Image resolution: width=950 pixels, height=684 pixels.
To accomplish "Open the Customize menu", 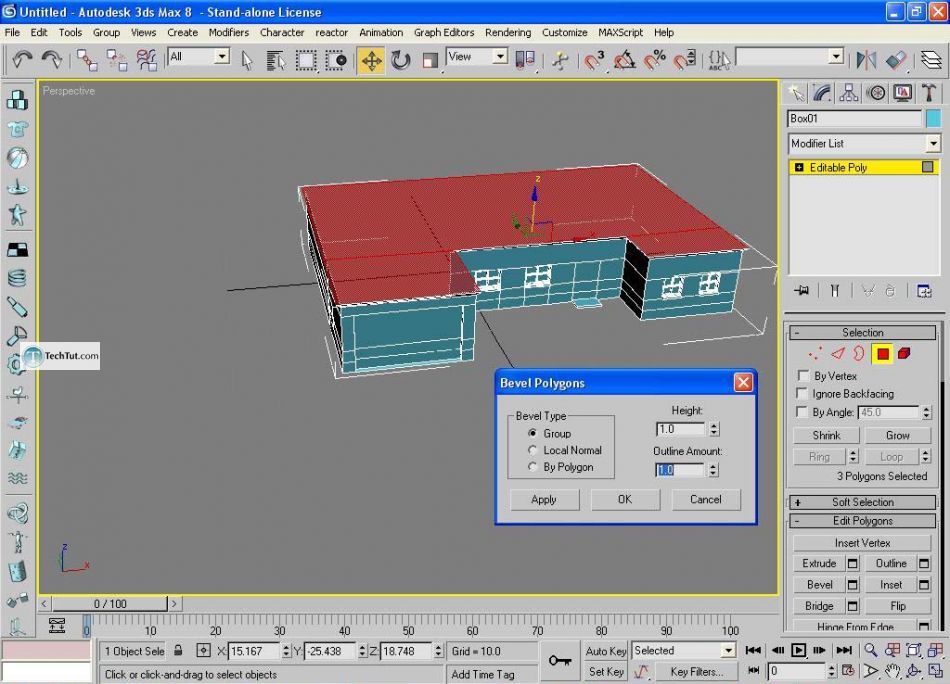I will pos(564,33).
